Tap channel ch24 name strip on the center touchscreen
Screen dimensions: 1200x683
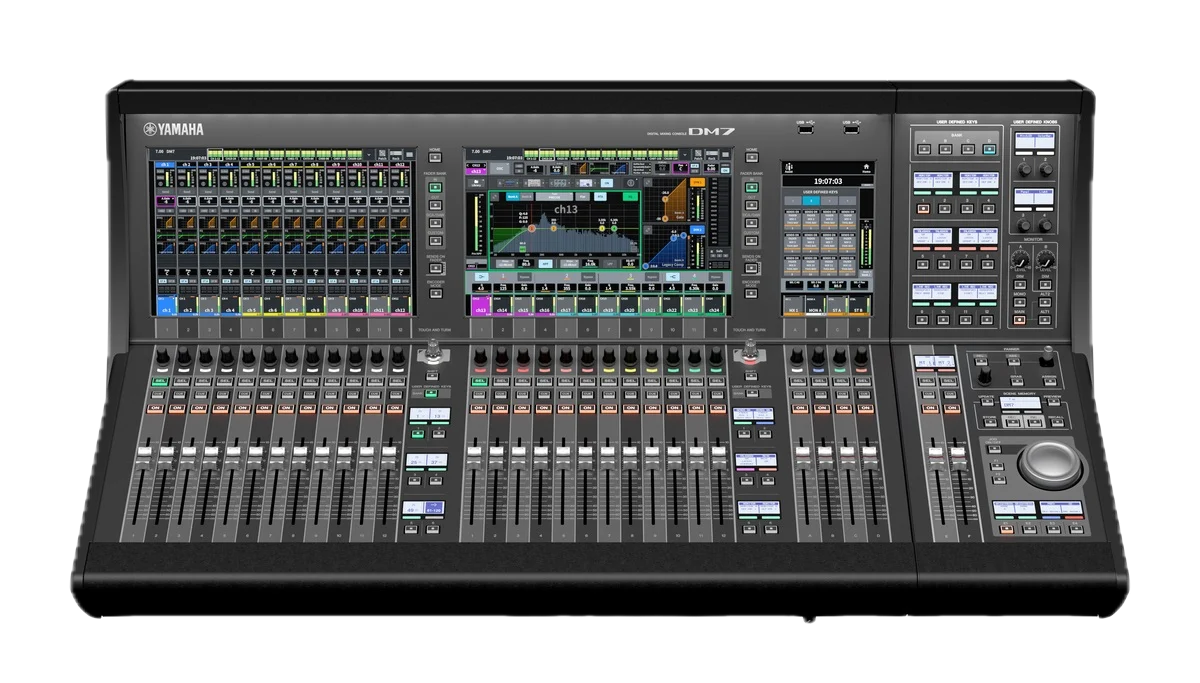click(714, 309)
